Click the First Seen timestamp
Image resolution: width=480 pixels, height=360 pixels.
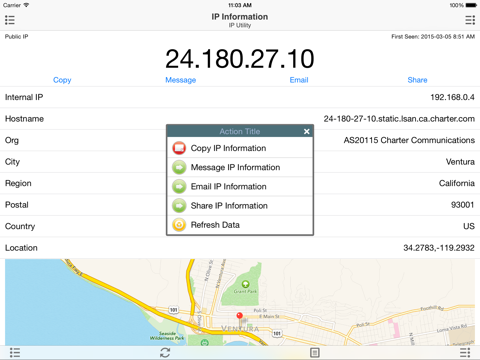tap(433, 37)
